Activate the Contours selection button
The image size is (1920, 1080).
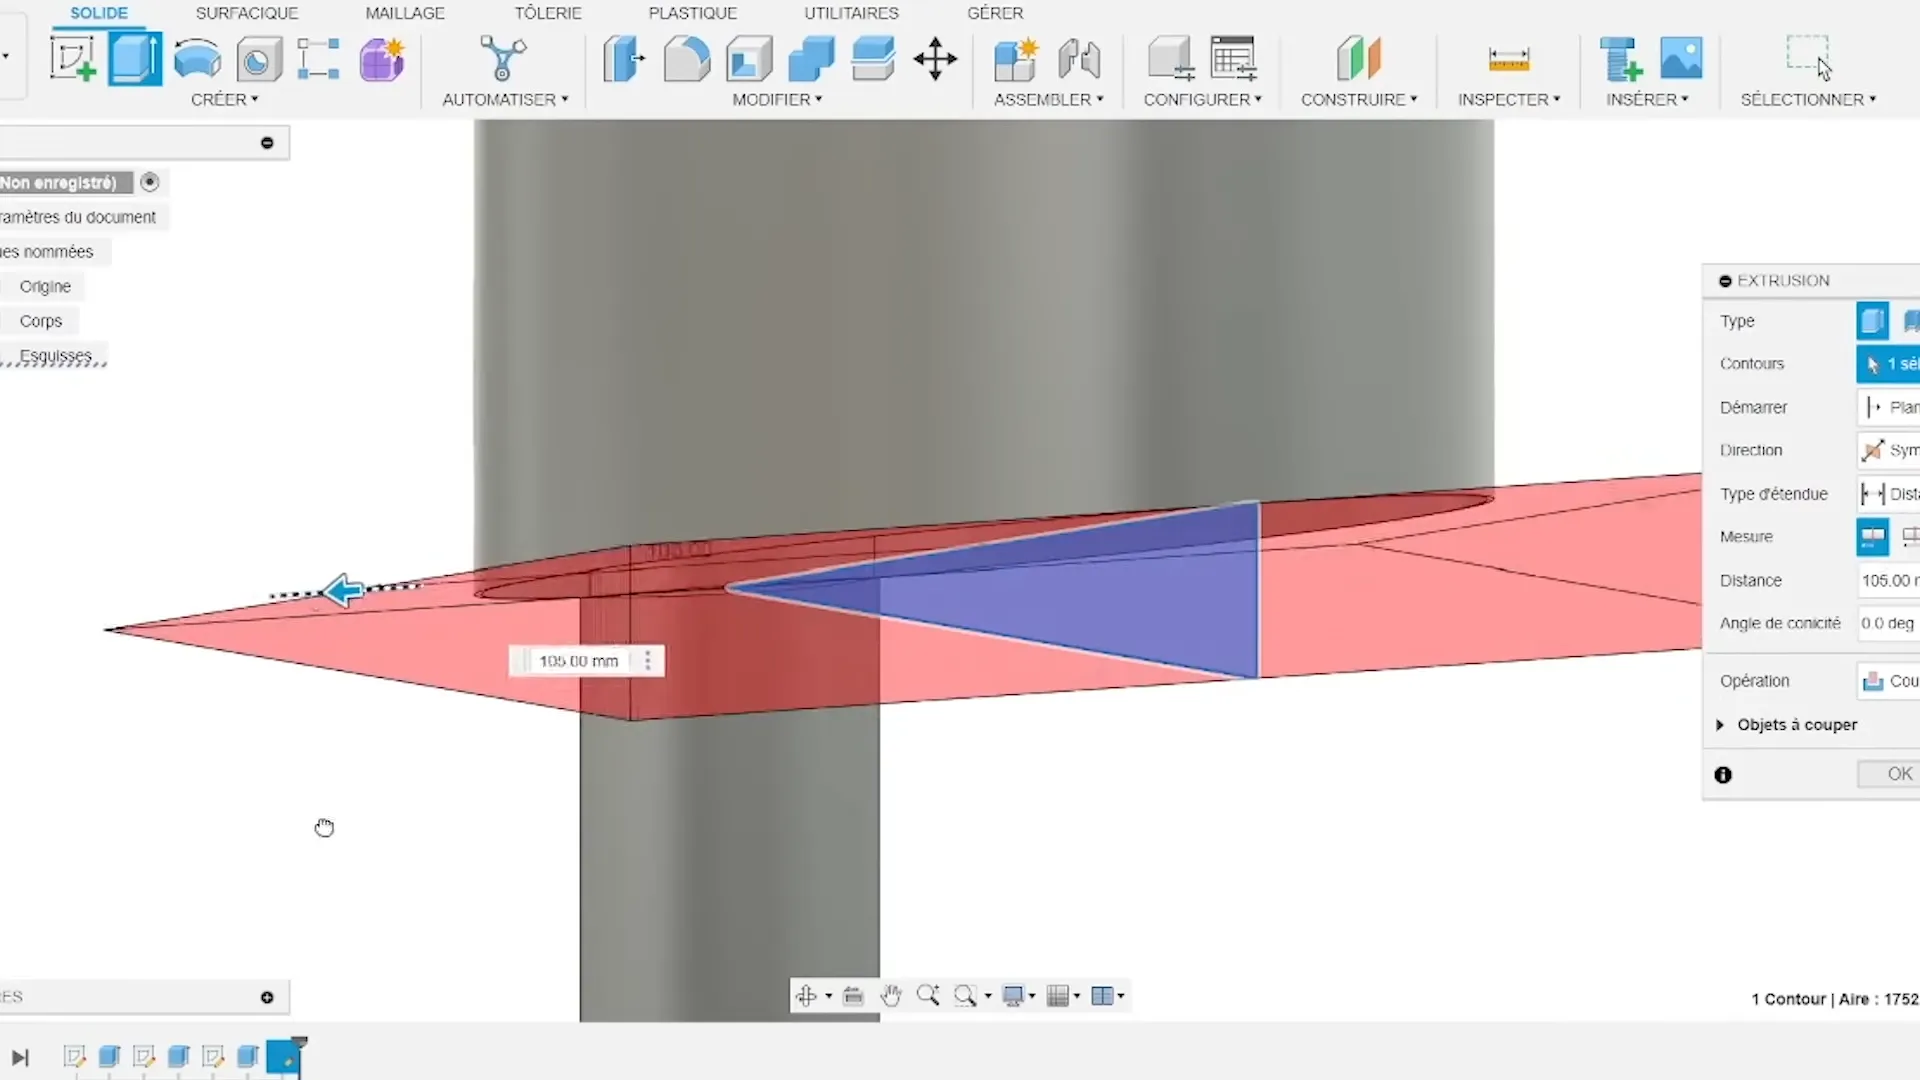[1888, 364]
